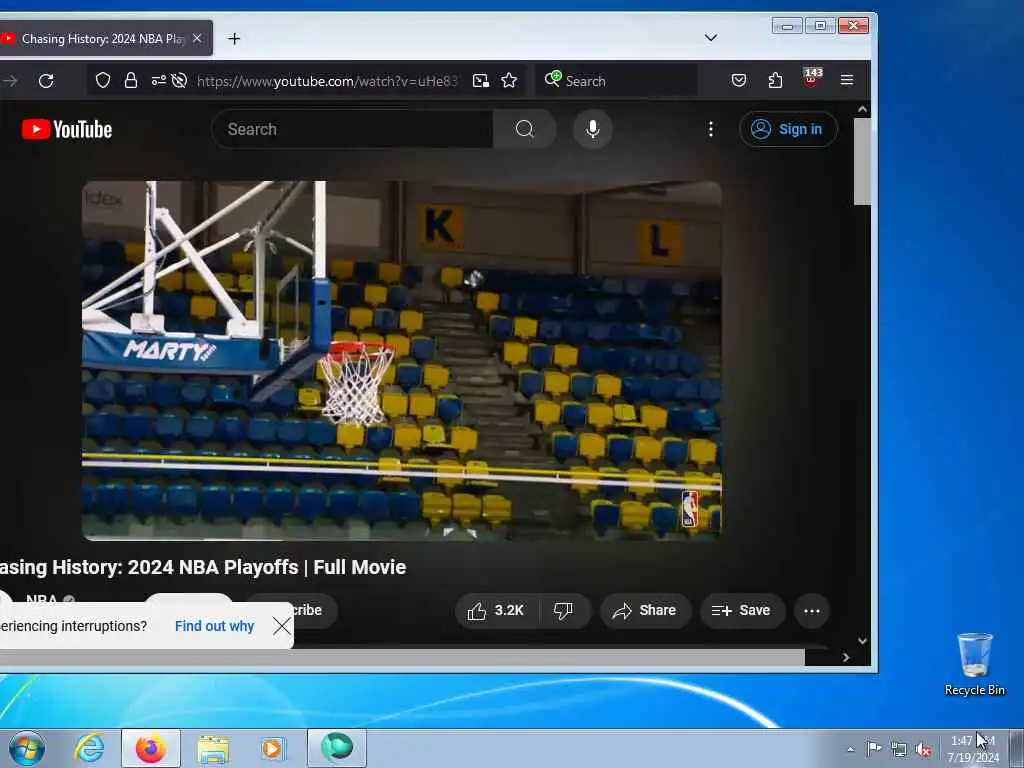
Task: Select the Recycle Bin desktop icon
Action: click(x=974, y=664)
